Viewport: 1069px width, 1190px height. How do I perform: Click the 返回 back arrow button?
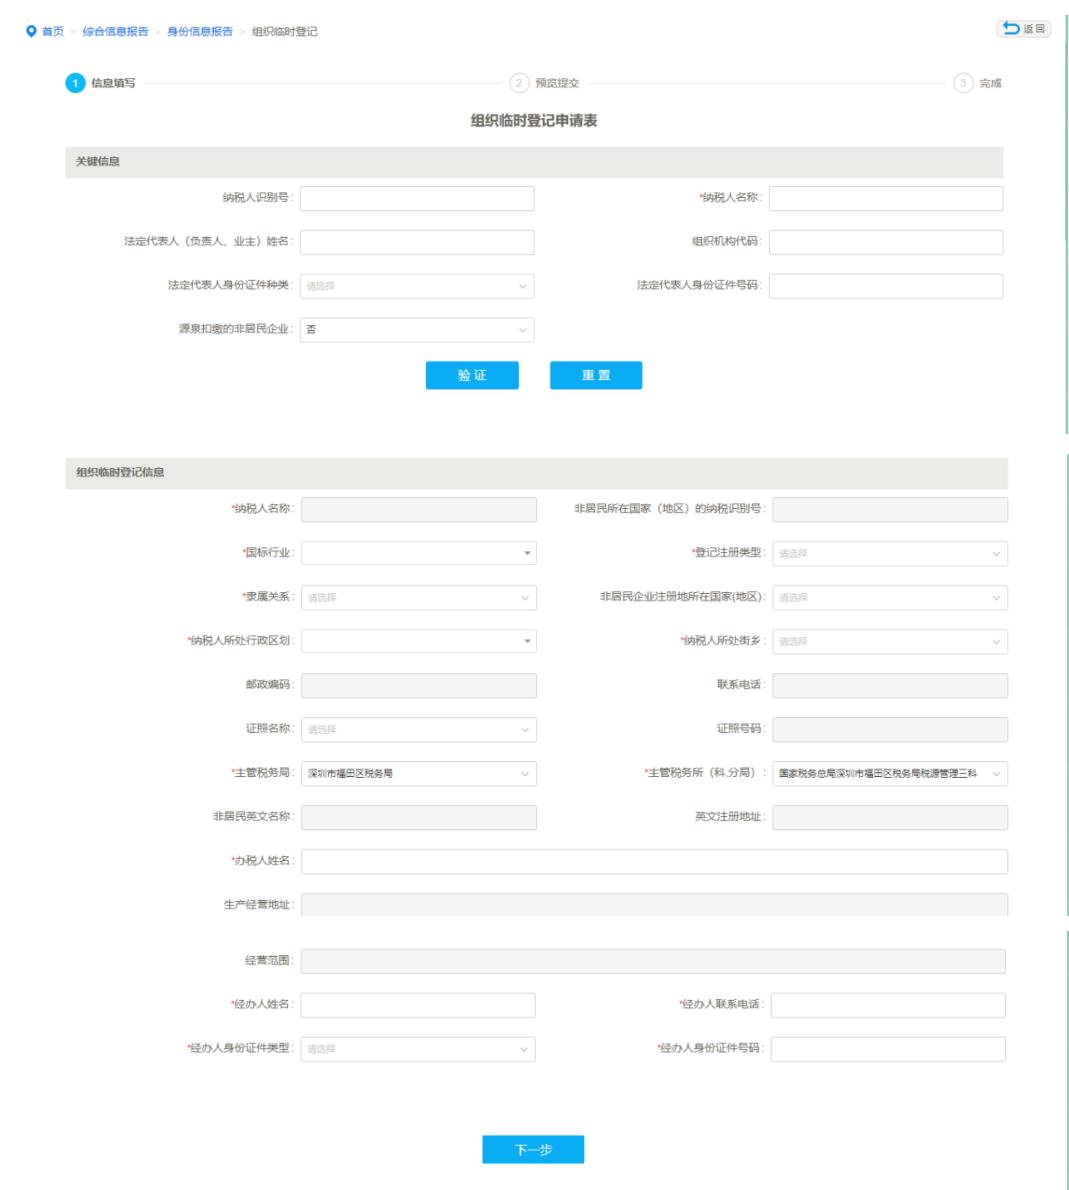(x=1023, y=29)
